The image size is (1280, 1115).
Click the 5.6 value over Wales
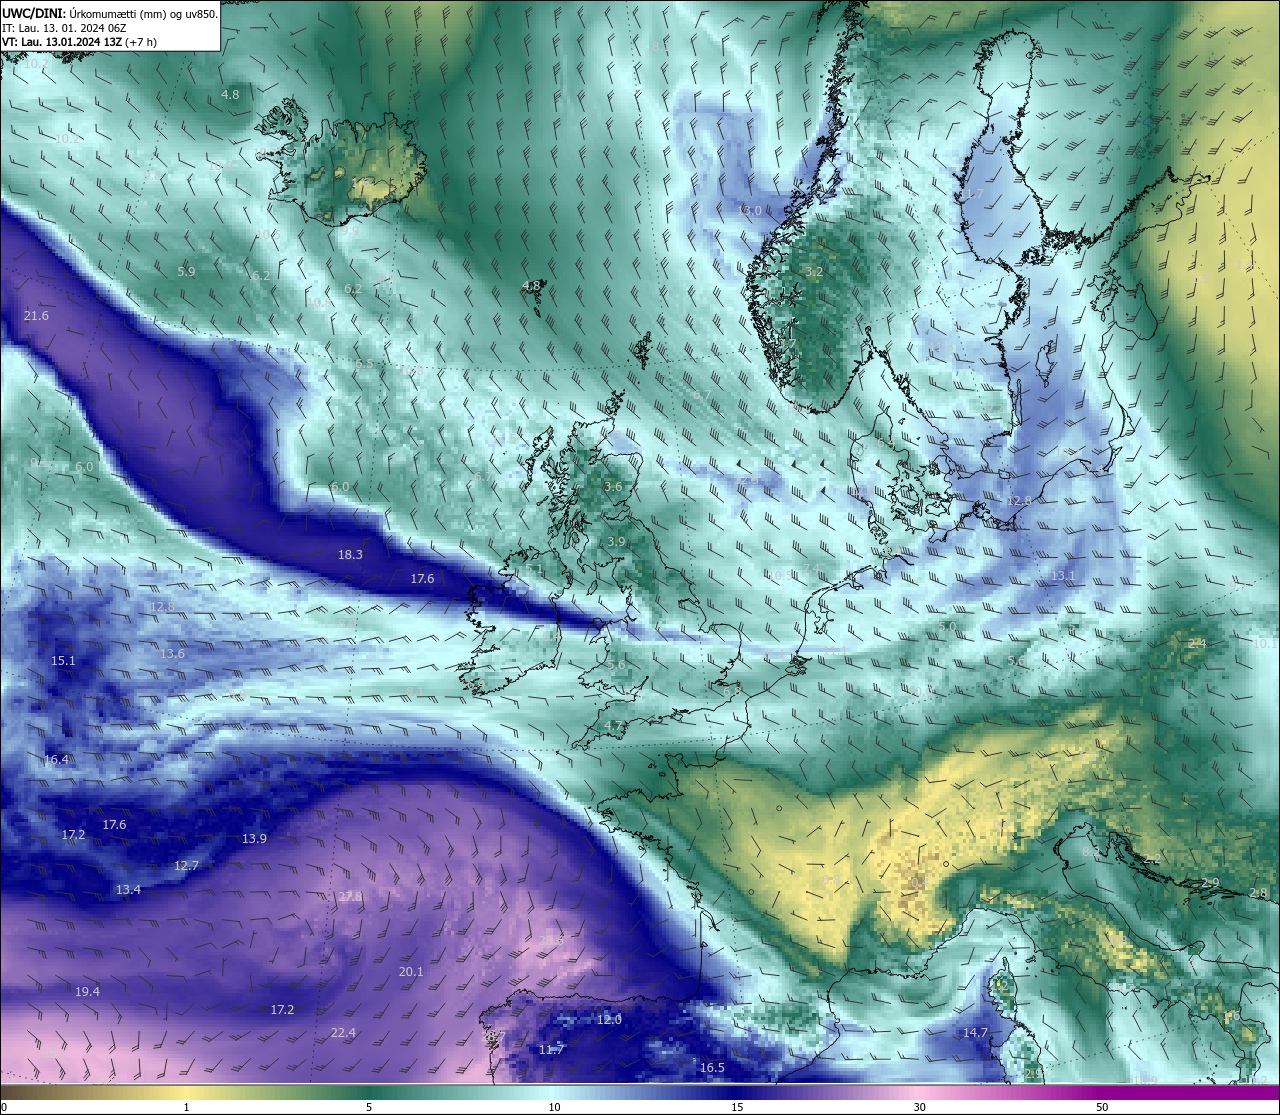pyautogui.click(x=616, y=665)
